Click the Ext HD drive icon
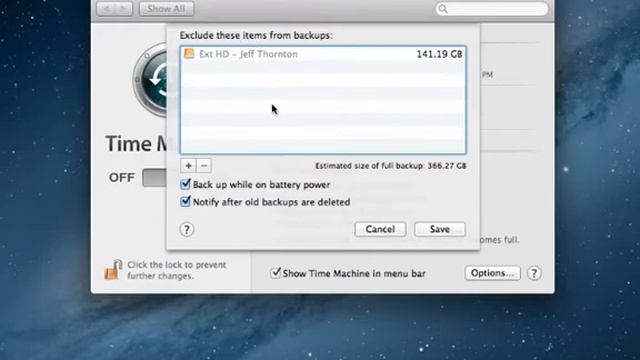 [x=189, y=53]
